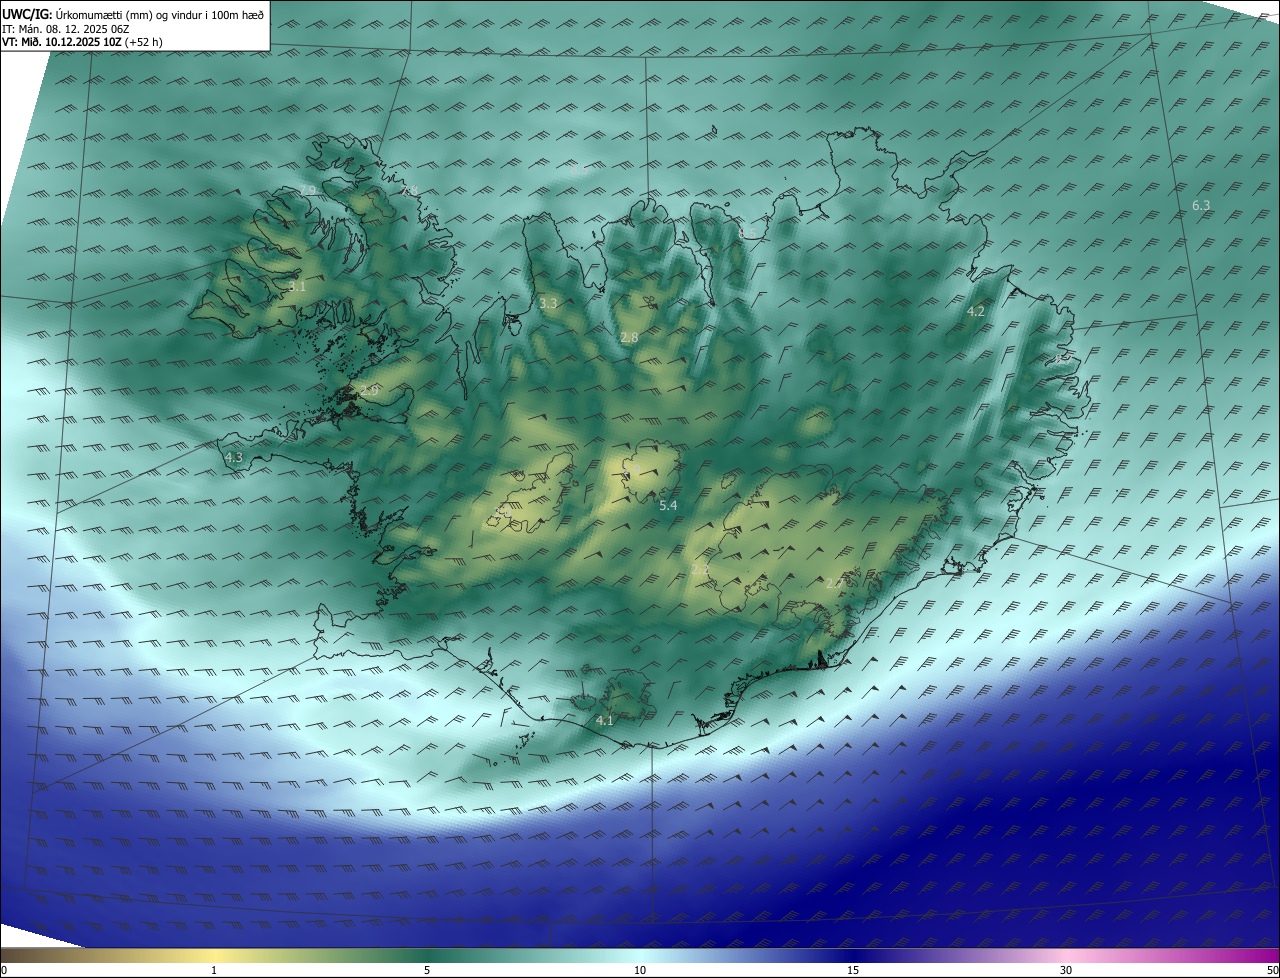Click the 5.4 precipitation value label
Image resolution: width=1280 pixels, height=978 pixels.
668,506
